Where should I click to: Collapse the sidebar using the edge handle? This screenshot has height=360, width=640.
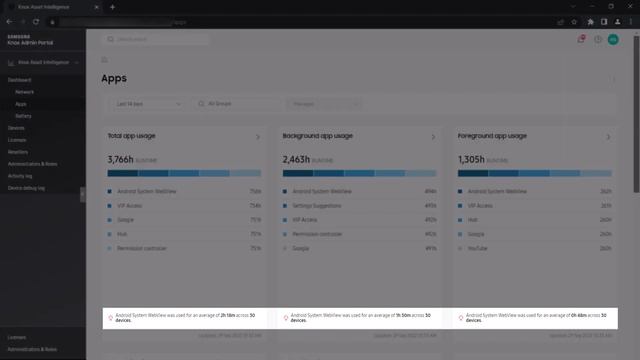[83, 194]
